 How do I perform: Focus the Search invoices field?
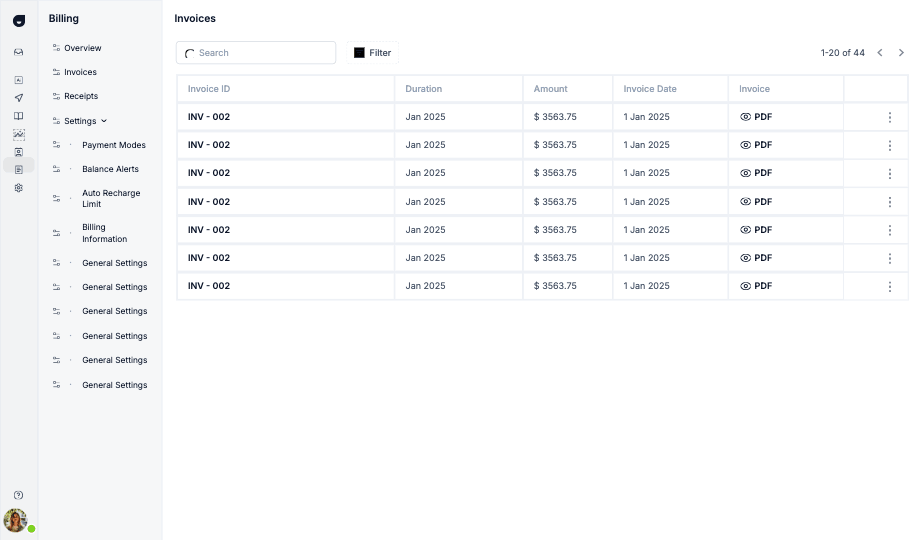(256, 52)
